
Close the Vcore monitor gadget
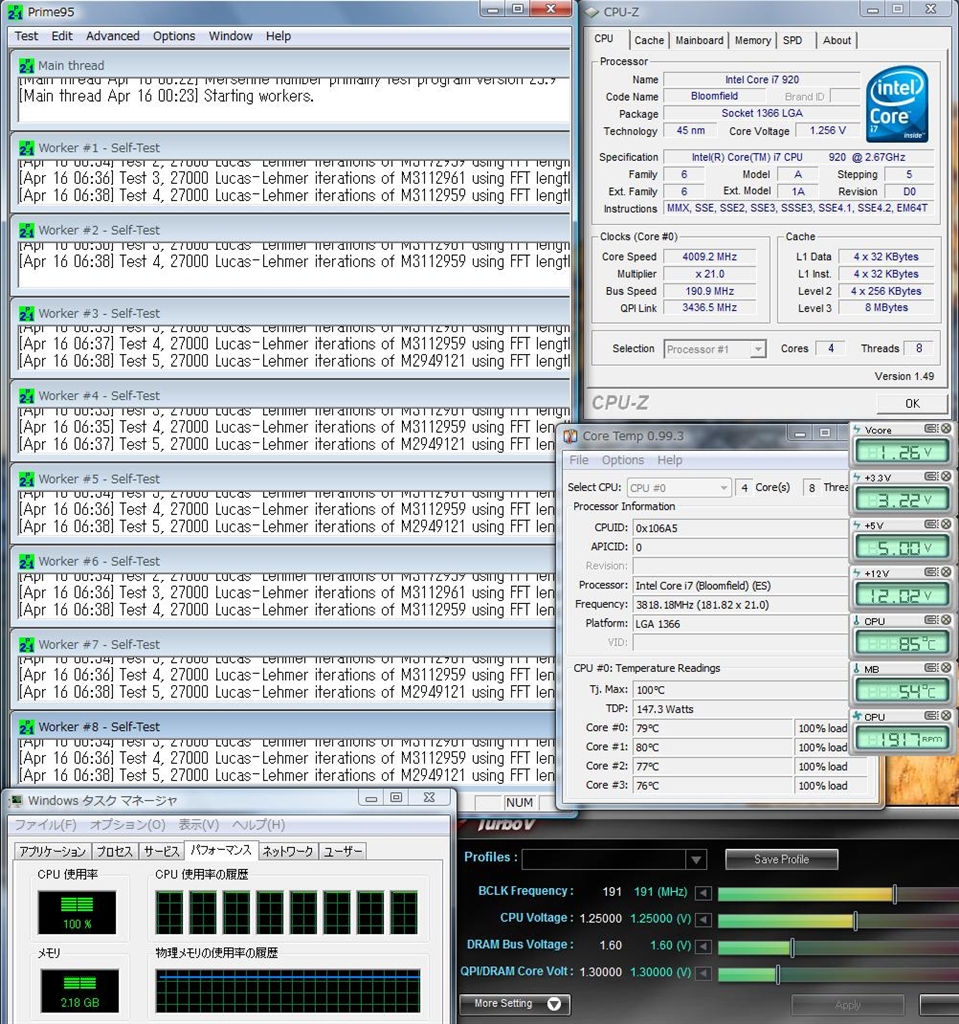click(x=946, y=429)
